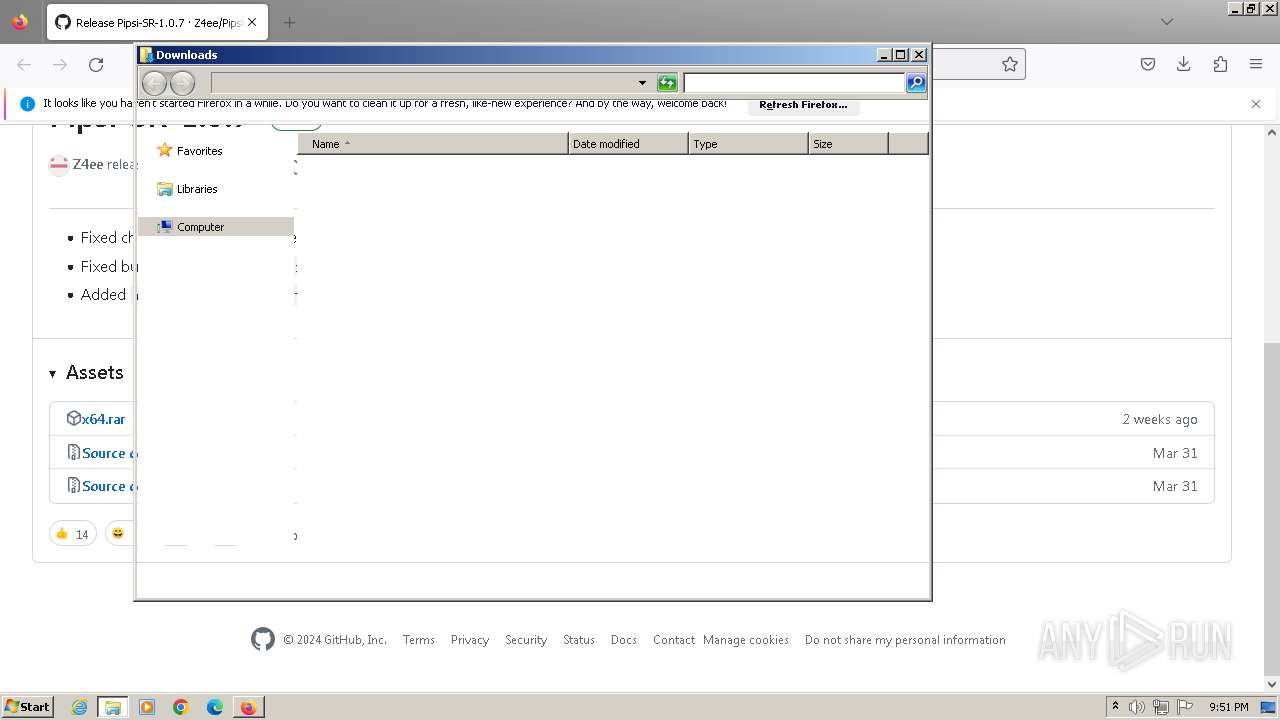Close the Release Pipsi-SR Firefox tab
1280x720 pixels.
(x=252, y=22)
